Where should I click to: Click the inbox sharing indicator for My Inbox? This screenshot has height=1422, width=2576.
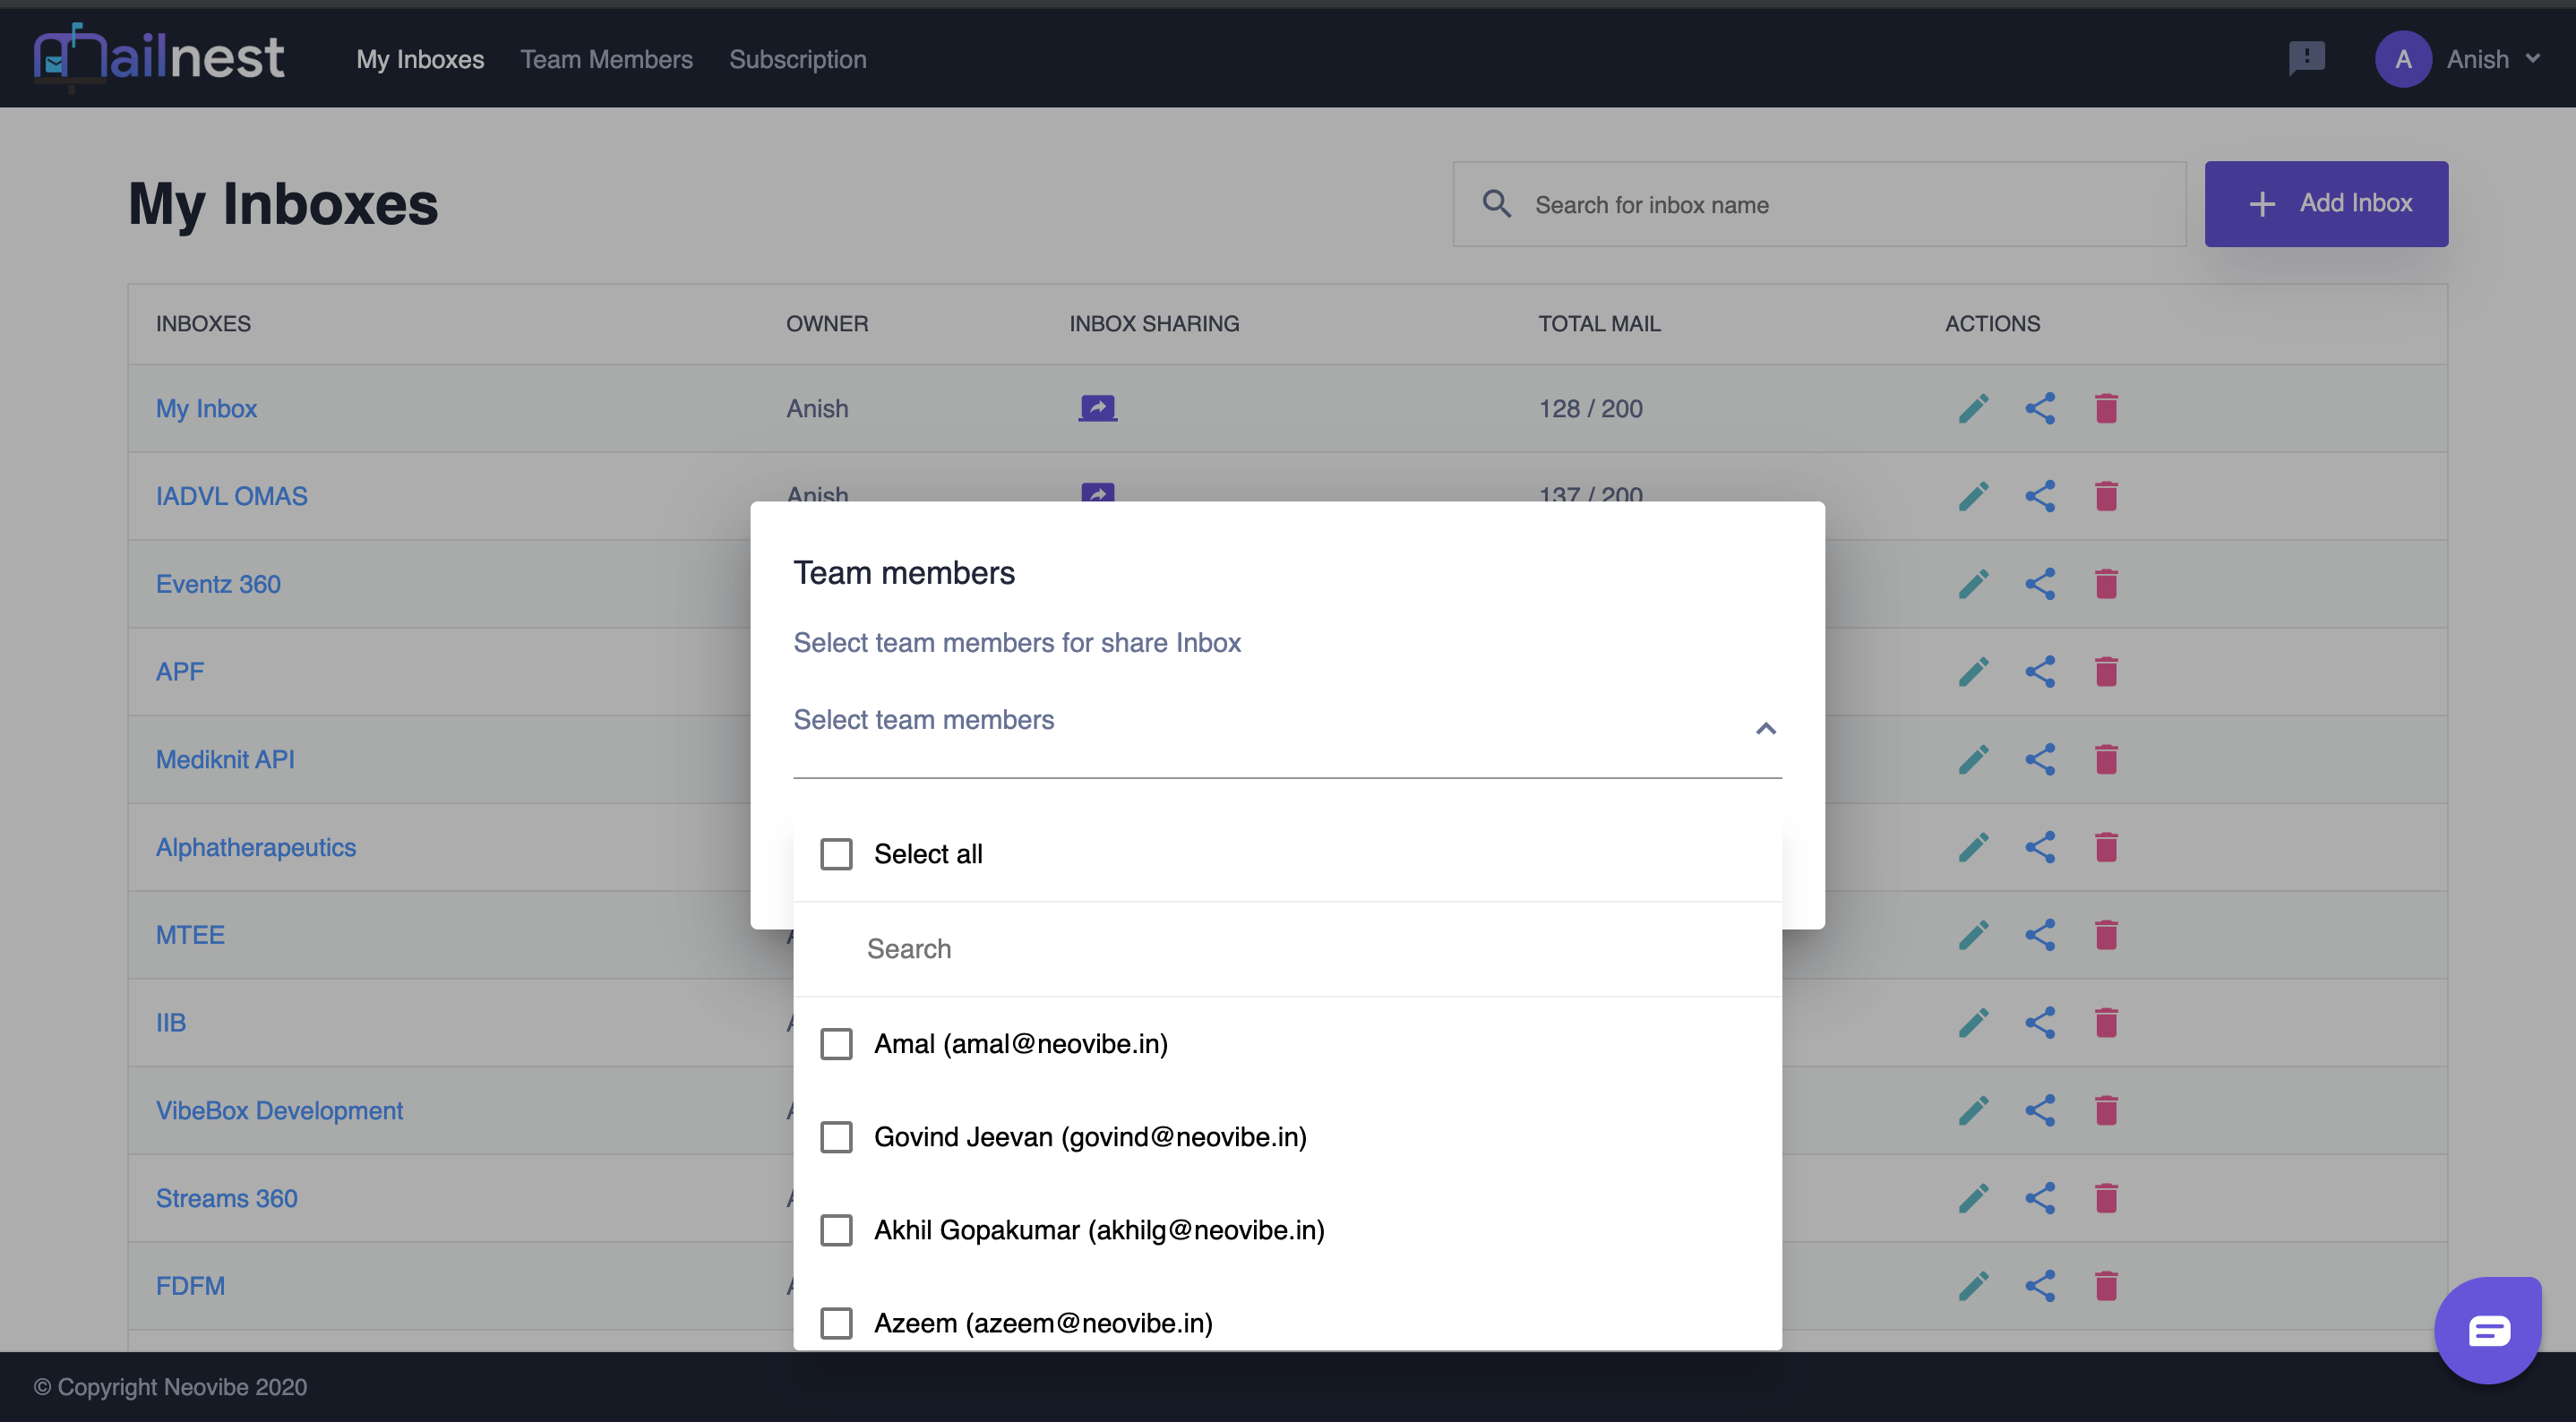pos(1097,408)
